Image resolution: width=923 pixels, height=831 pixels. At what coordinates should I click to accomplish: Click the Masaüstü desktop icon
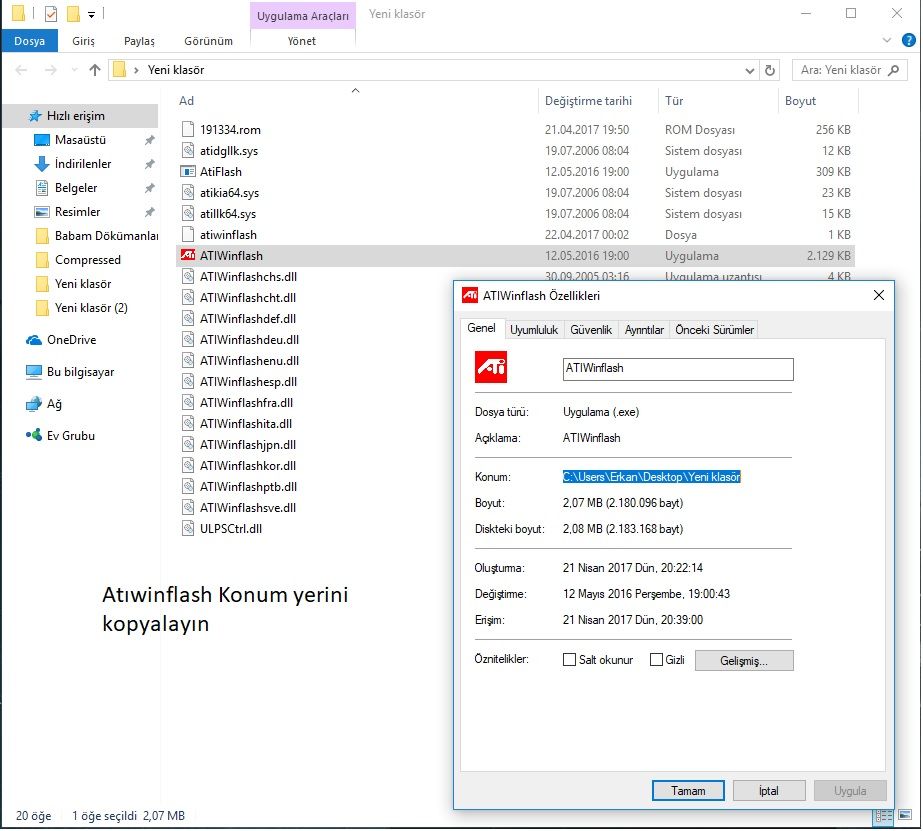(x=42, y=140)
